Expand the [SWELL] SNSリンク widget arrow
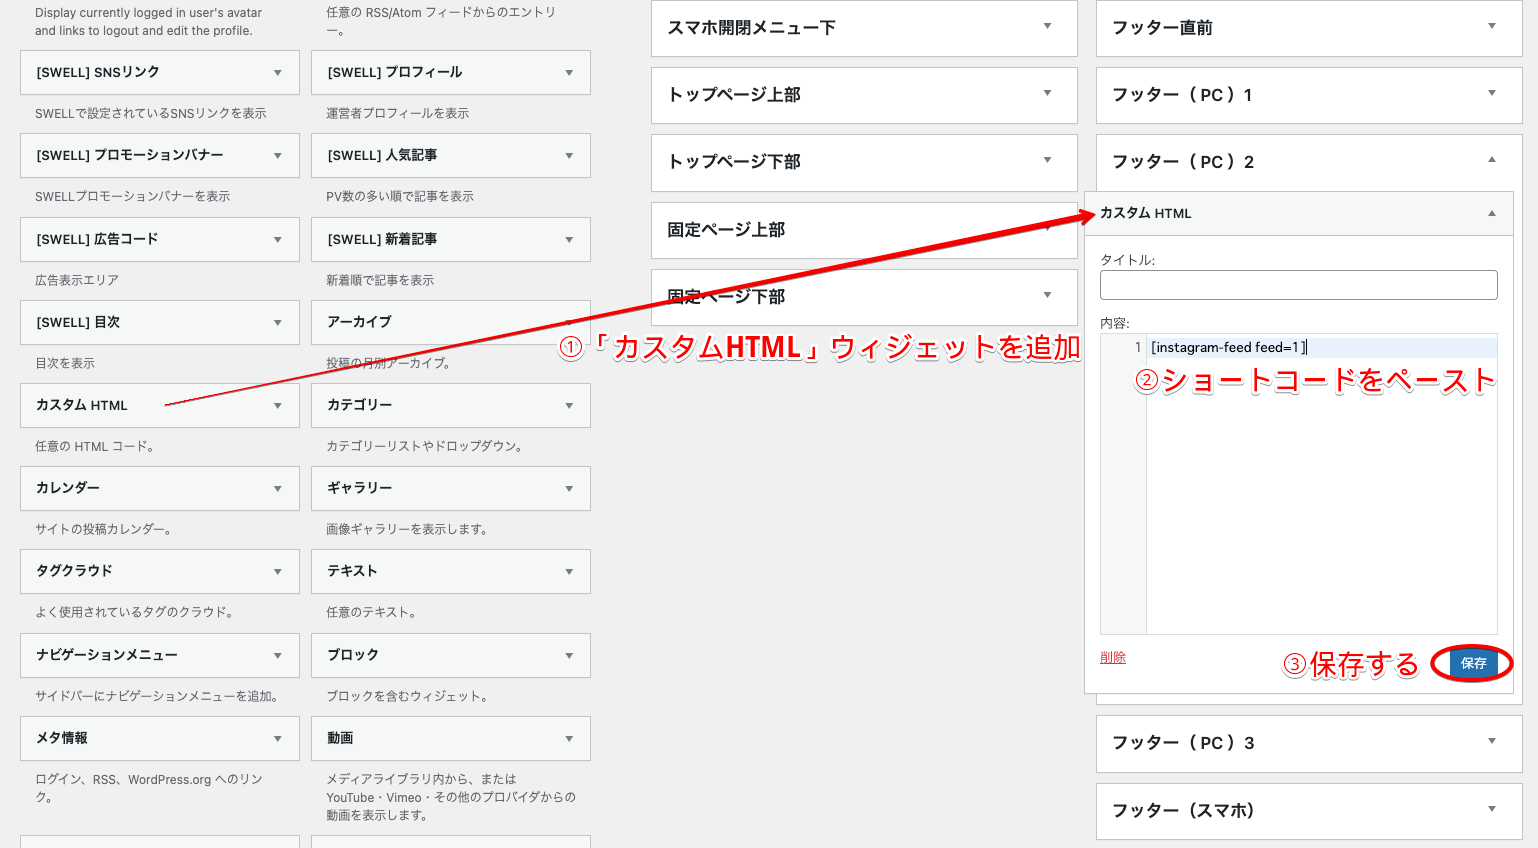Image resolution: width=1538 pixels, height=848 pixels. tap(278, 73)
